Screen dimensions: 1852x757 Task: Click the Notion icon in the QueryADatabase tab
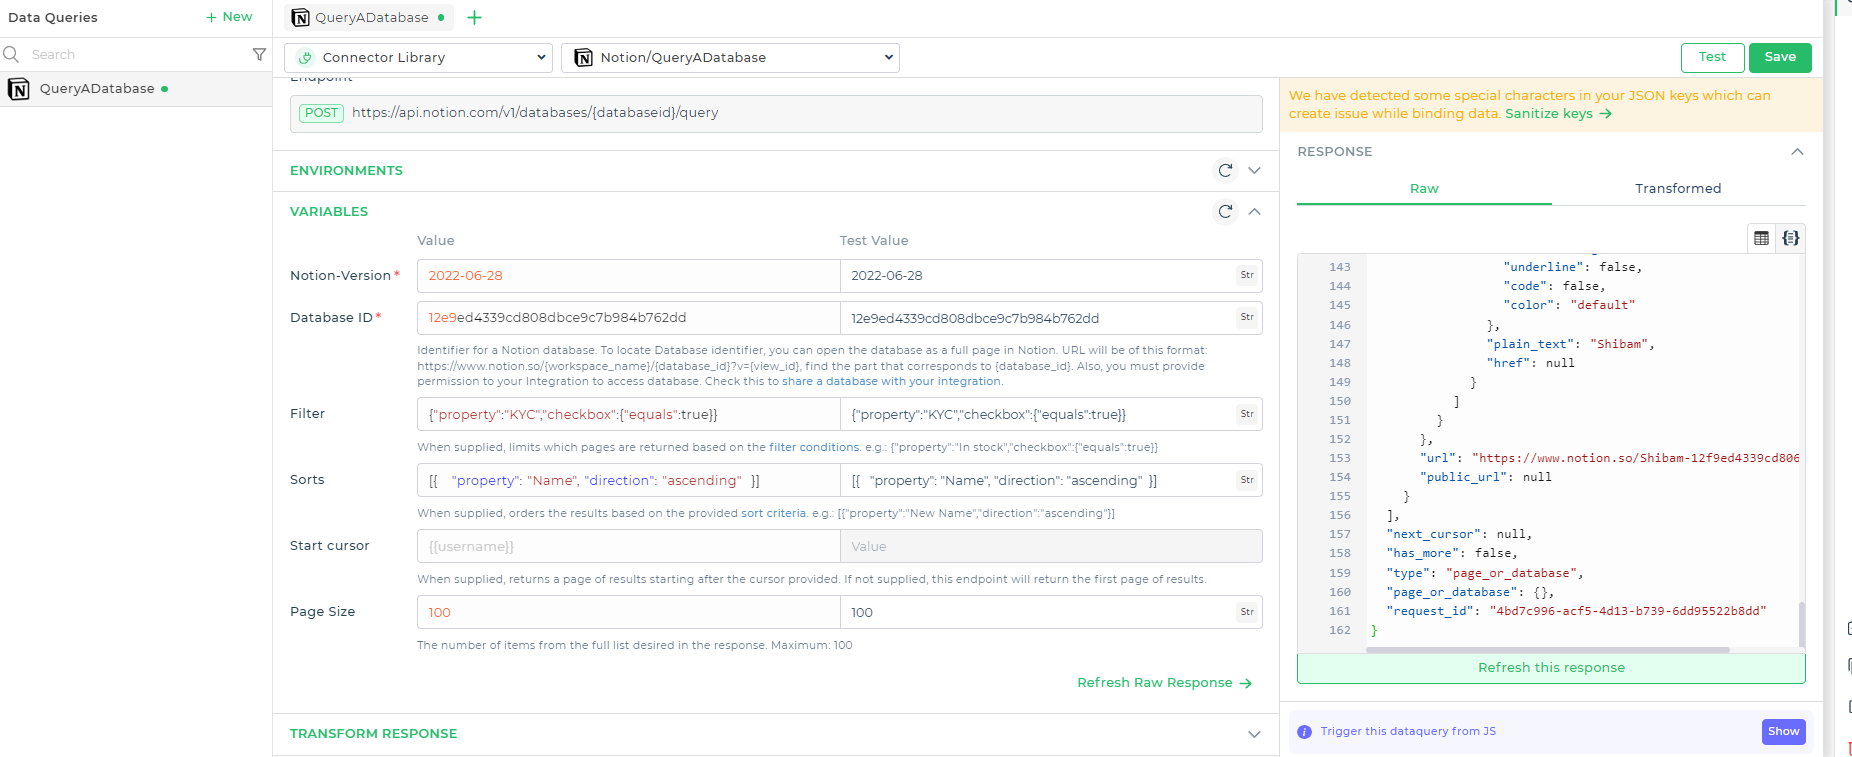(300, 18)
